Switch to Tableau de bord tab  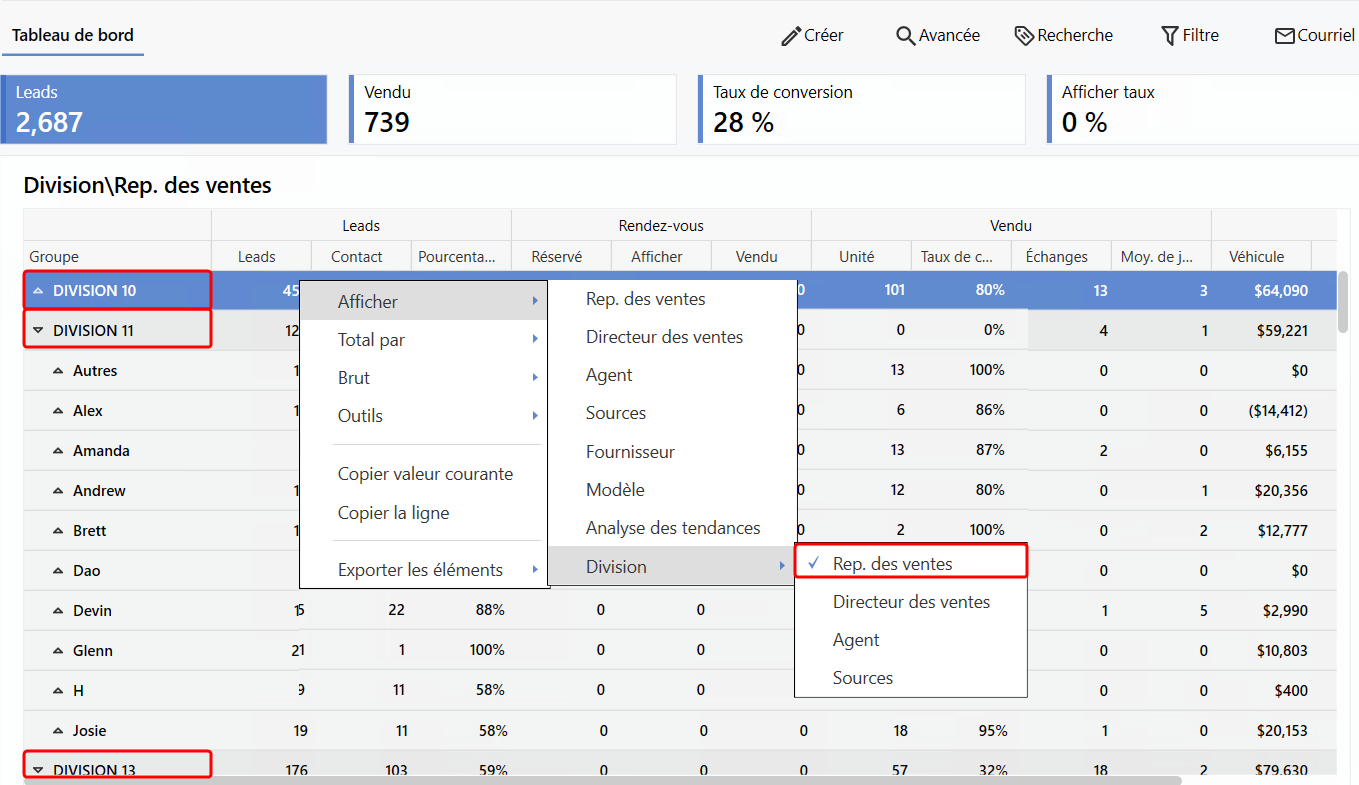(72, 35)
